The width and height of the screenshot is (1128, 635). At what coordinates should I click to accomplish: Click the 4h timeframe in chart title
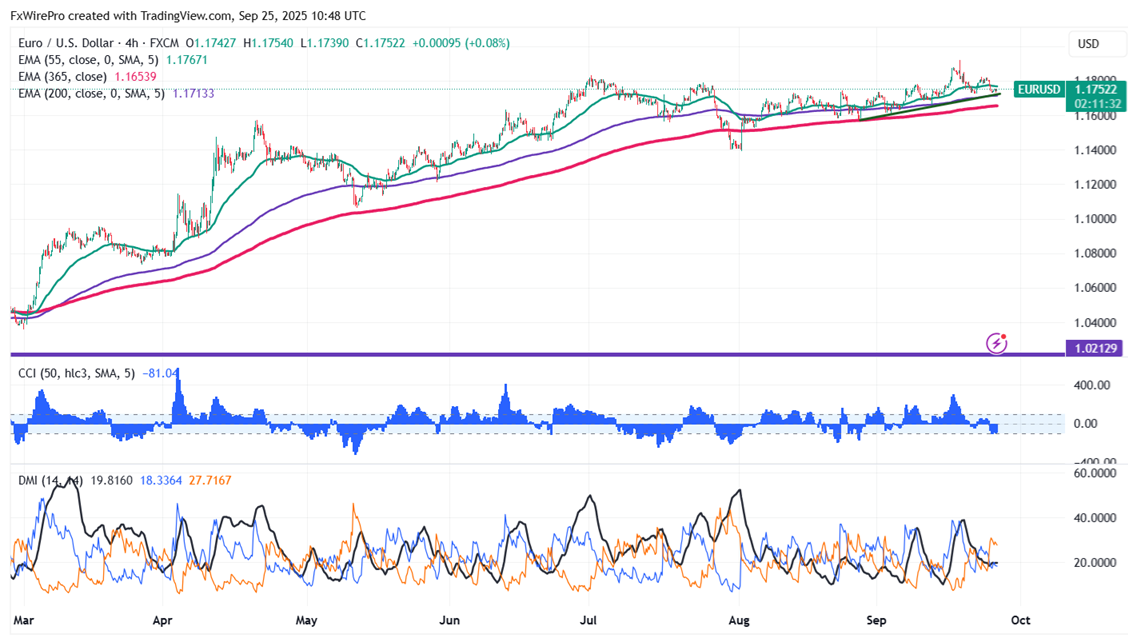click(132, 43)
